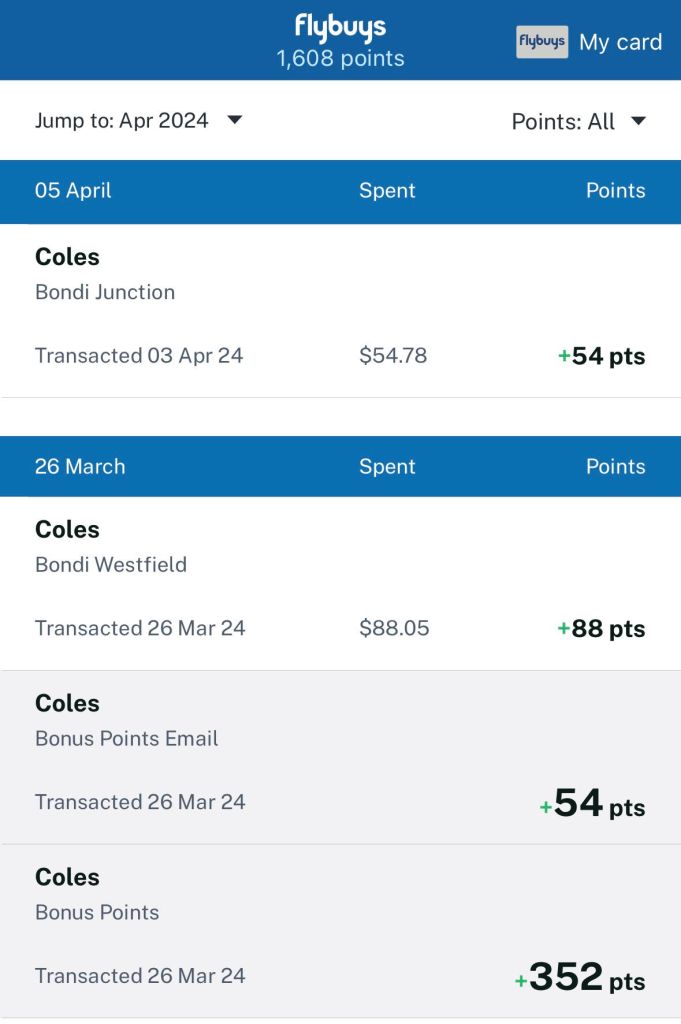
Task: Select the 05 April date header
Action: tap(73, 191)
